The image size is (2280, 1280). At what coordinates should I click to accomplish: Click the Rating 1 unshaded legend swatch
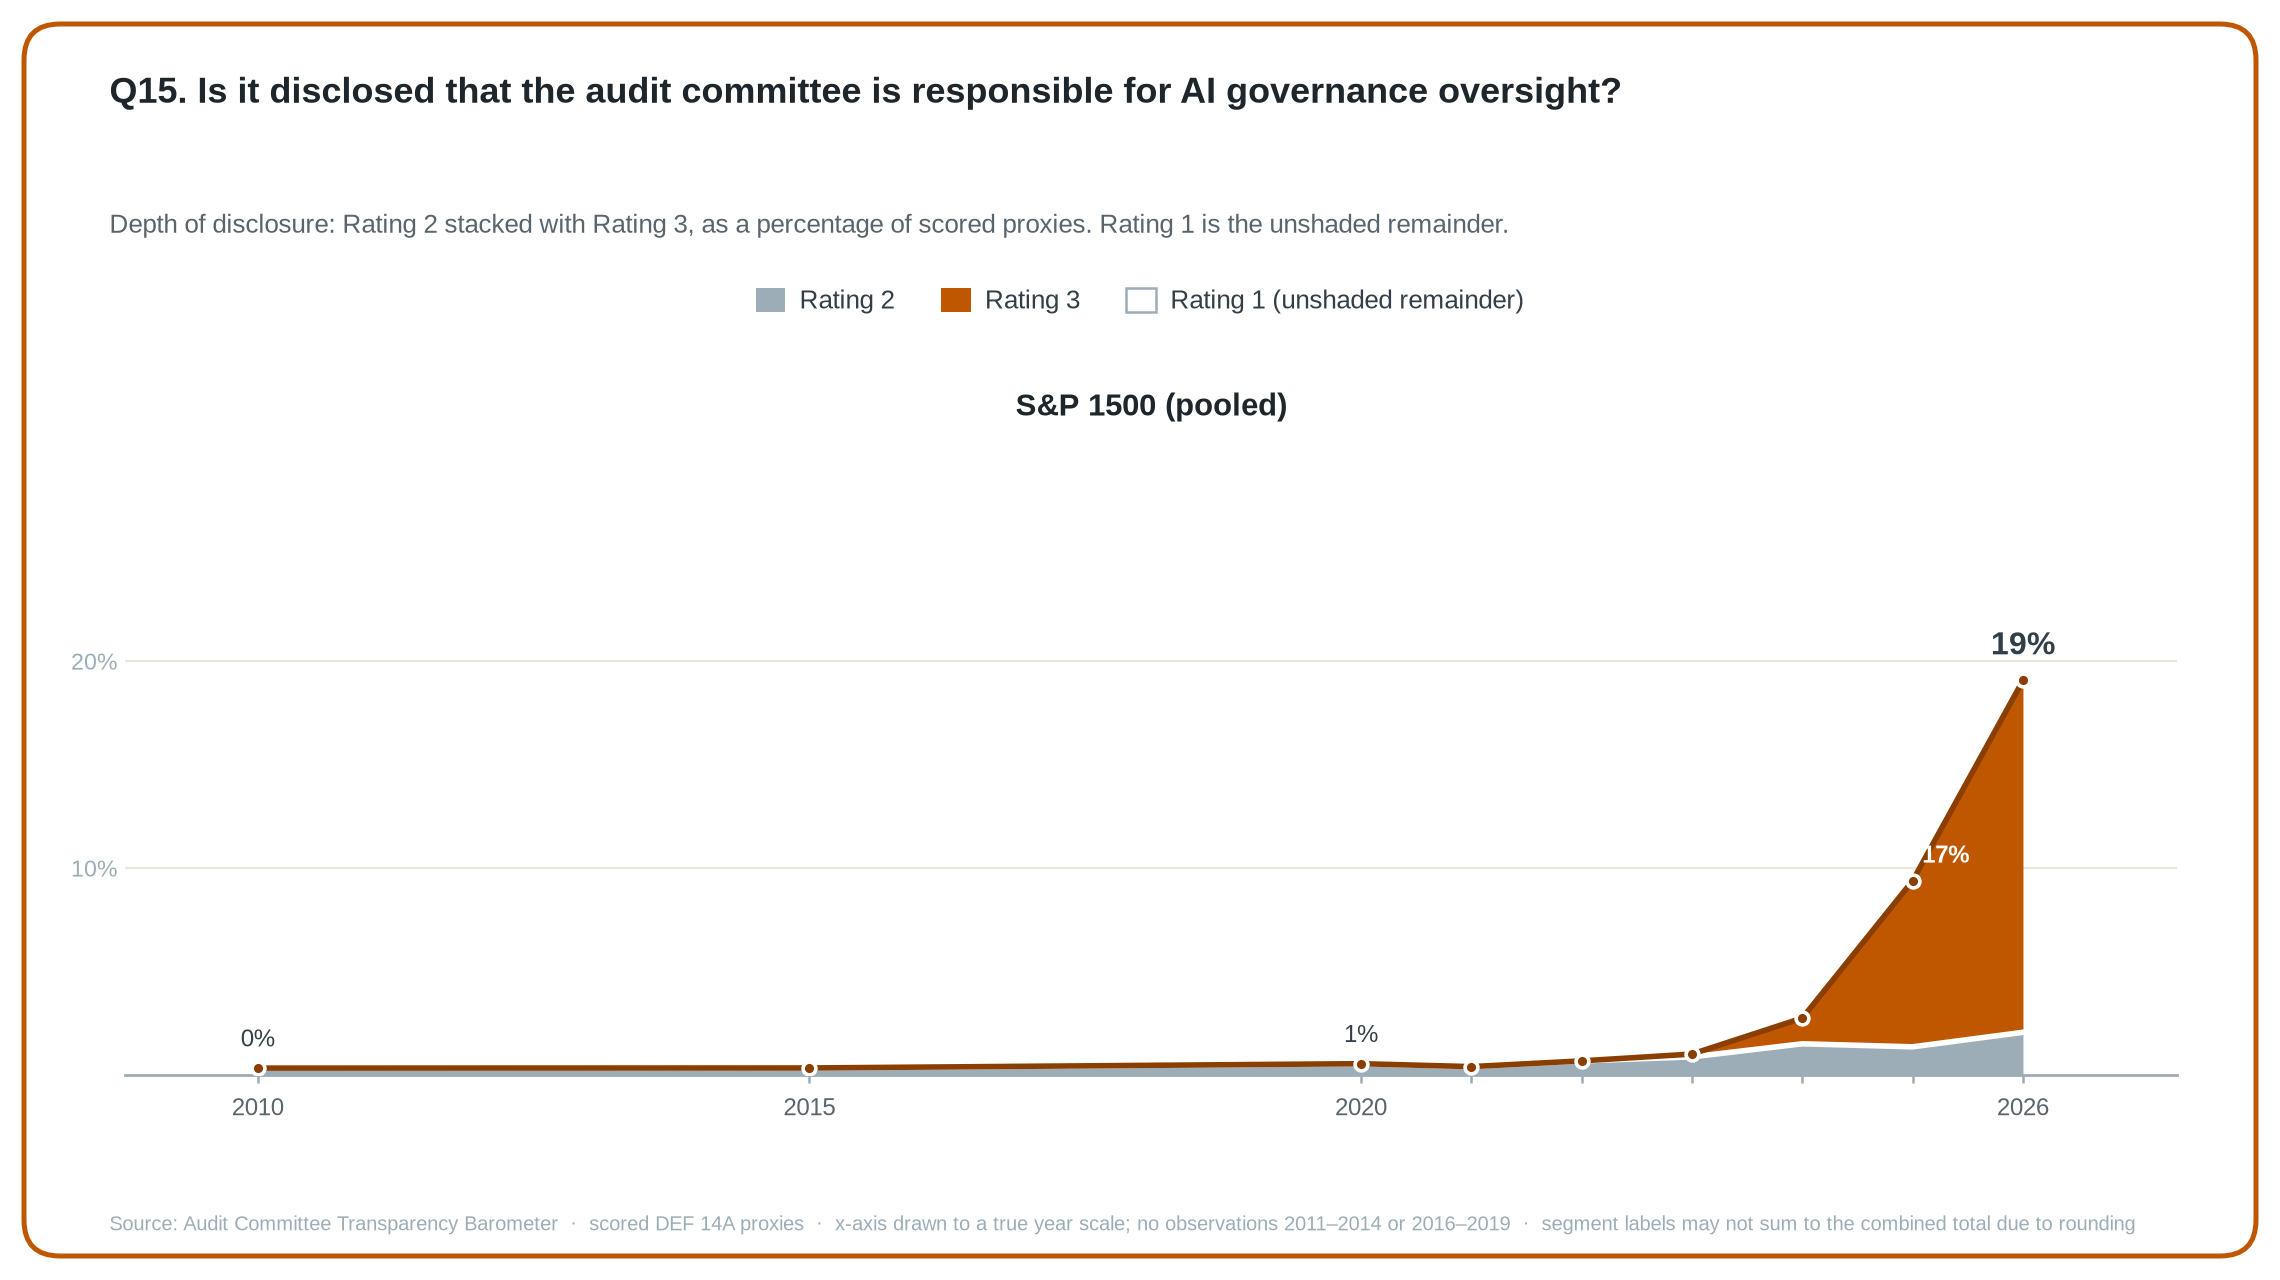coord(1141,300)
